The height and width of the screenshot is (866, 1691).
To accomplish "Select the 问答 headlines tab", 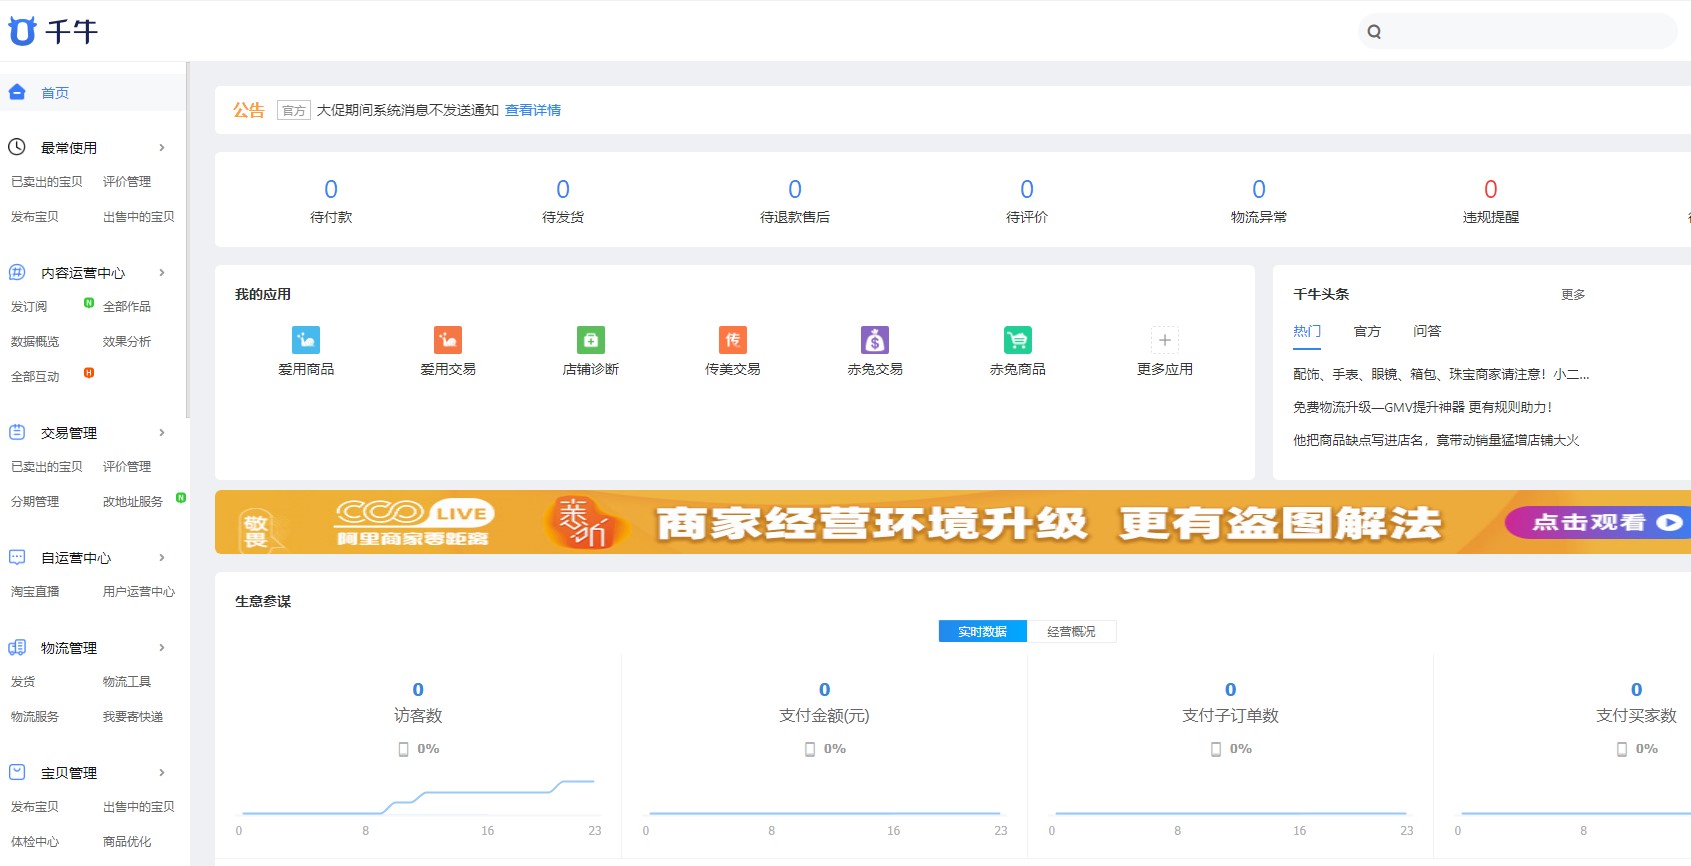I will coord(1427,331).
